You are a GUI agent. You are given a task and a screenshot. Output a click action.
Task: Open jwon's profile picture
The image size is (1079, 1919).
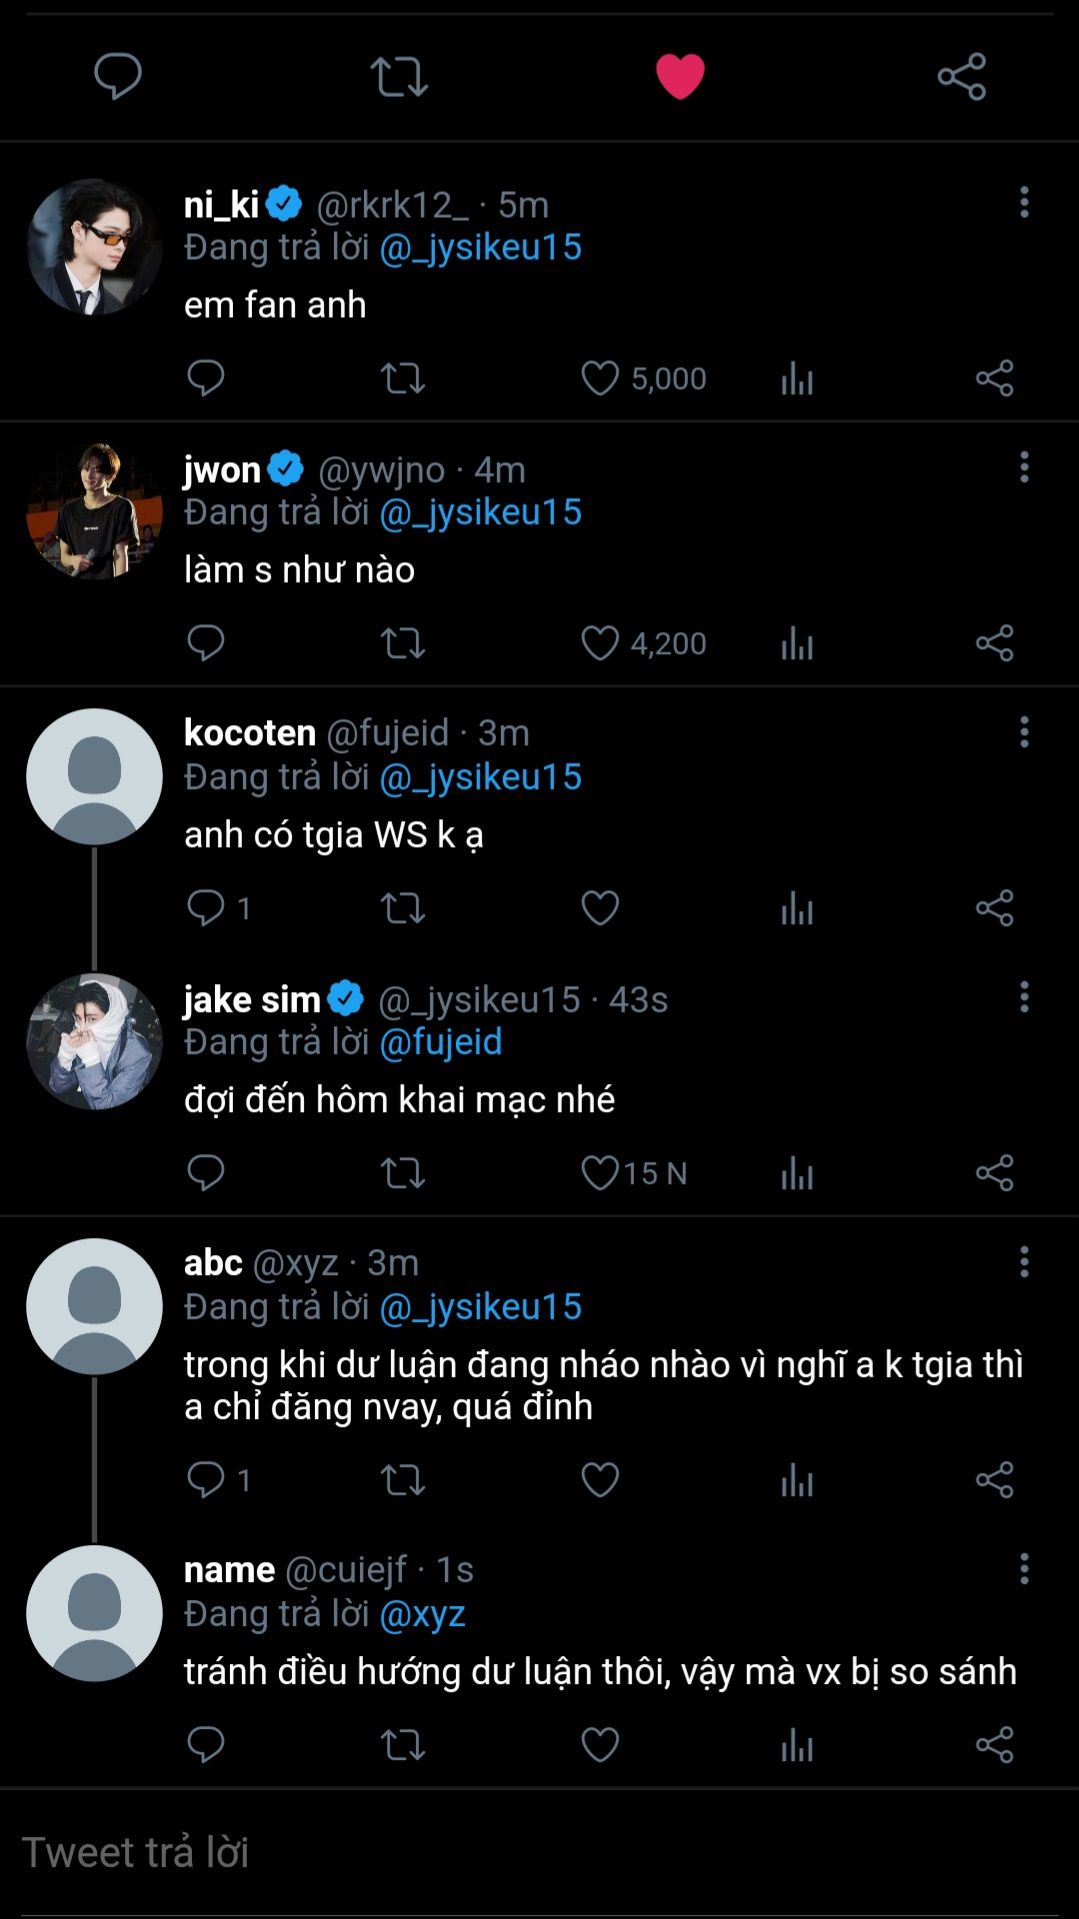pos(94,511)
